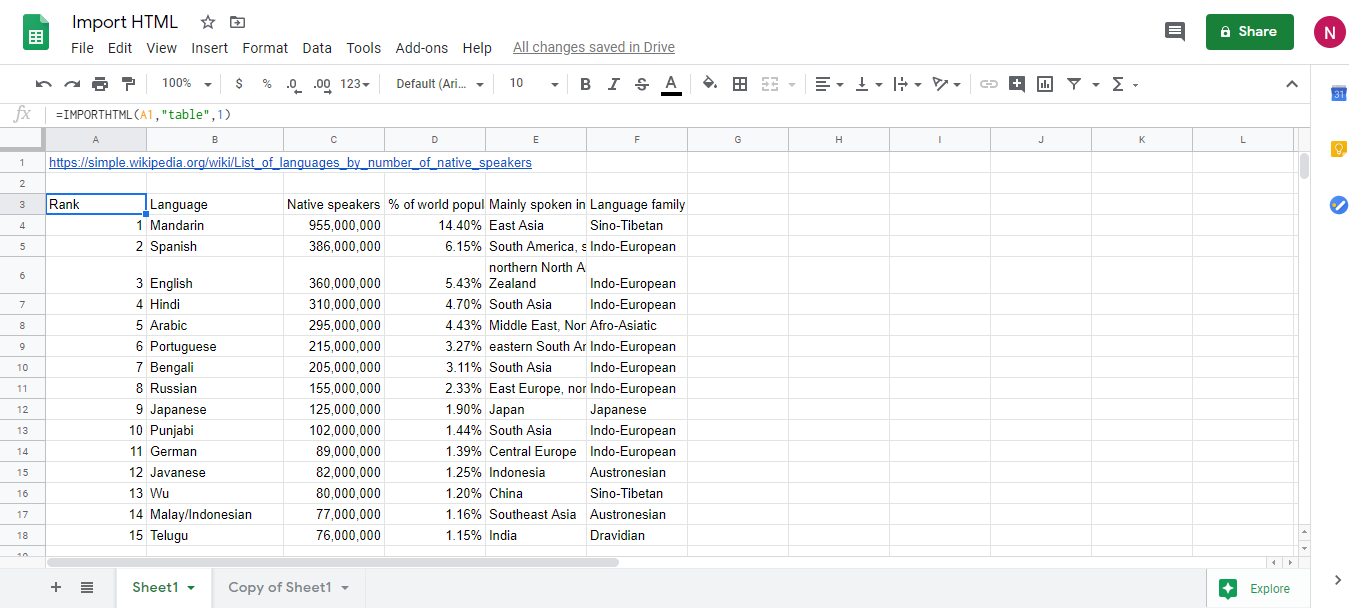
Task: Open the Format menu
Action: 265,48
